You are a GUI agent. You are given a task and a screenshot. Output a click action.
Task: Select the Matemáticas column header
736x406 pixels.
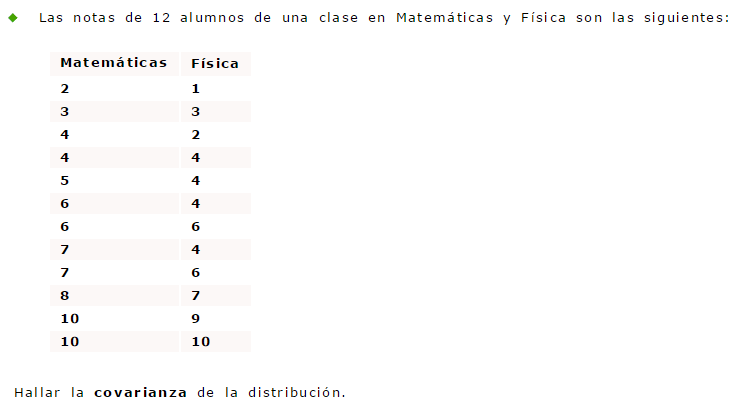coord(113,62)
